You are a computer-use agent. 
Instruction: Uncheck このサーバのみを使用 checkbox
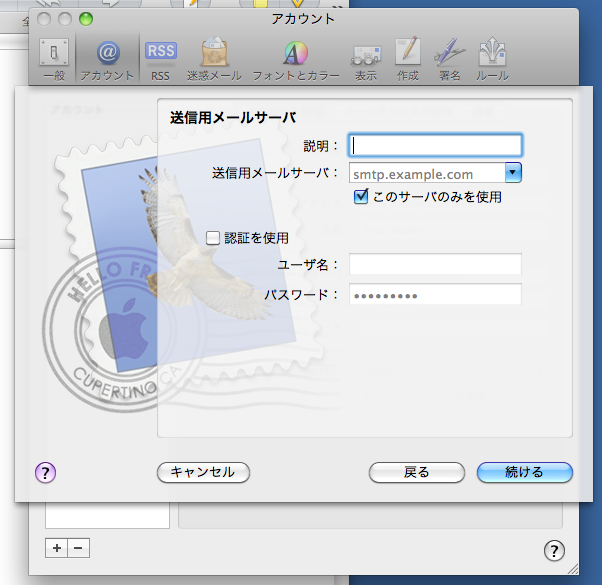pyautogui.click(x=362, y=197)
